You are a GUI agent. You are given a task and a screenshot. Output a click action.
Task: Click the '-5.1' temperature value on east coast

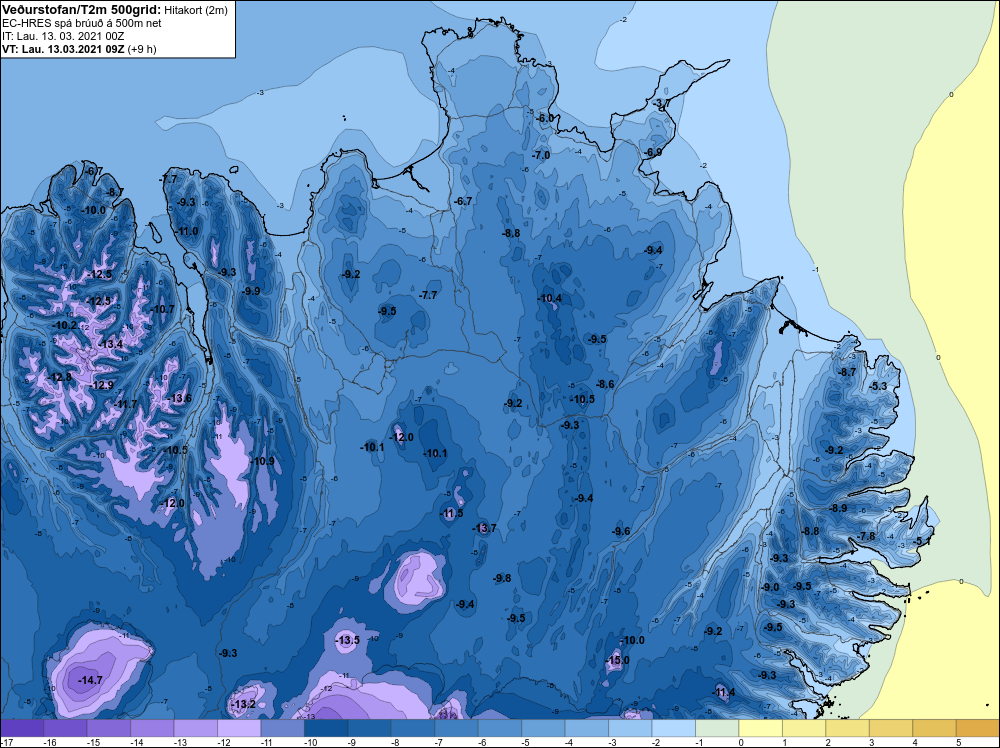pos(922,541)
